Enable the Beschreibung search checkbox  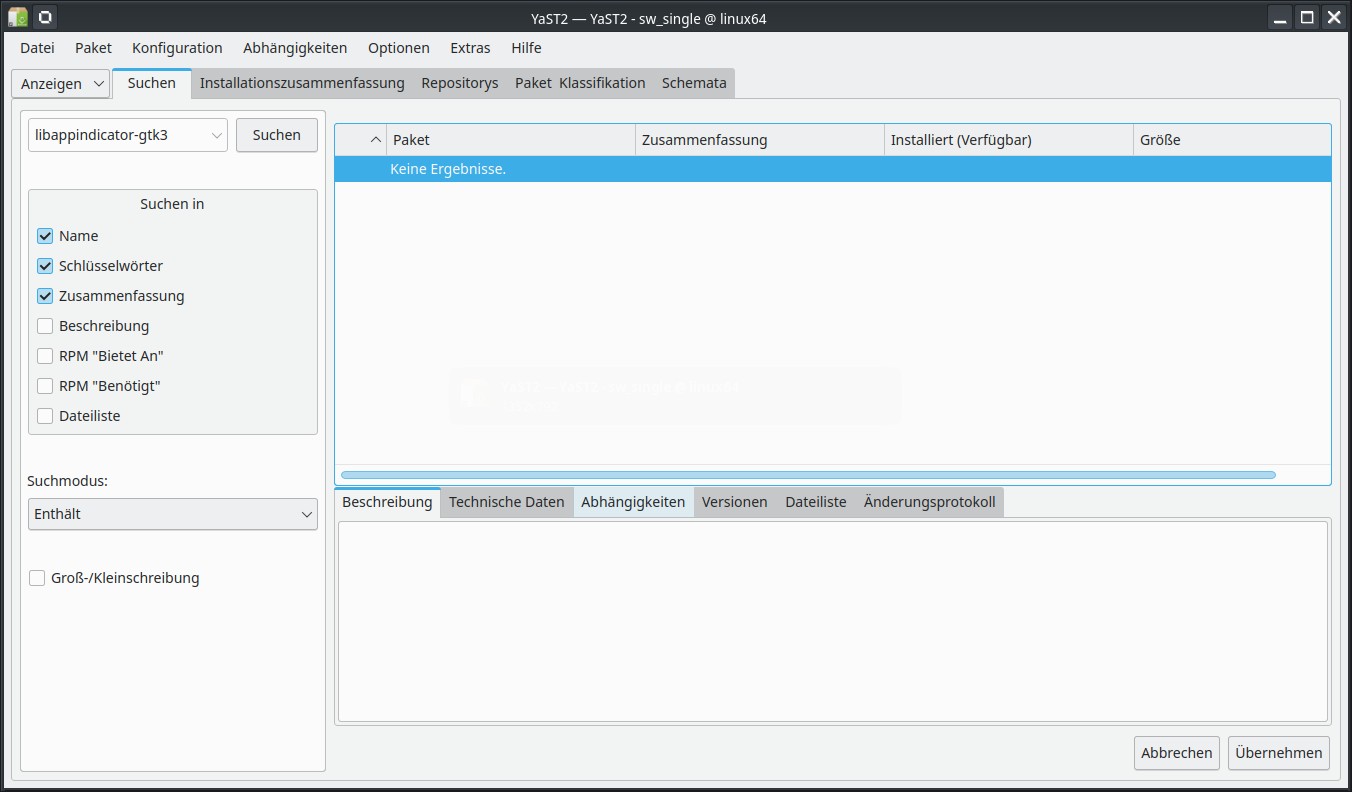tap(45, 326)
